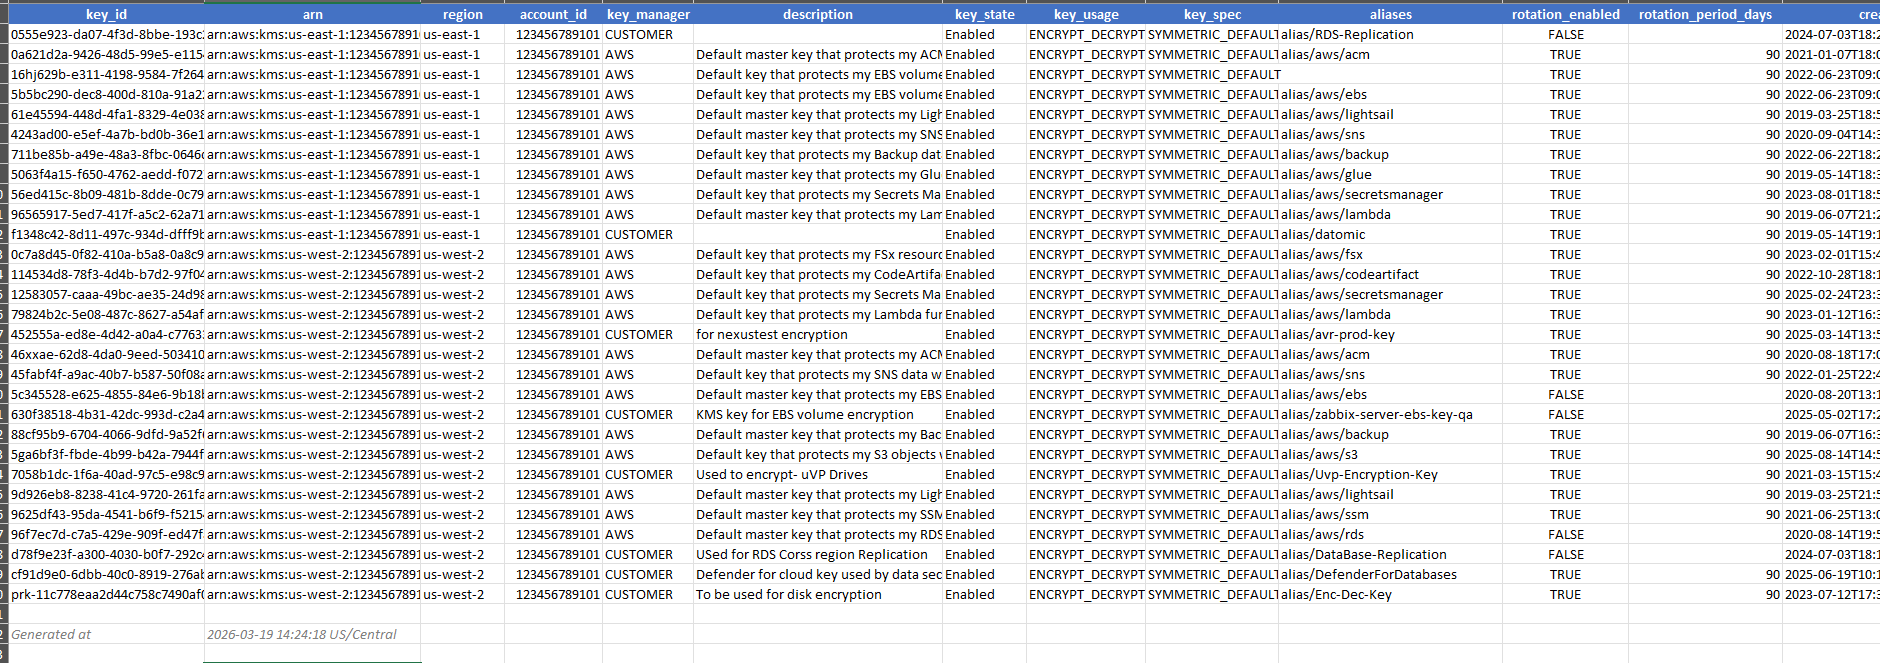Select key_id cell starting with prk-11c778eaa2d44c
Image resolution: width=1880 pixels, height=663 pixels.
pos(106,594)
